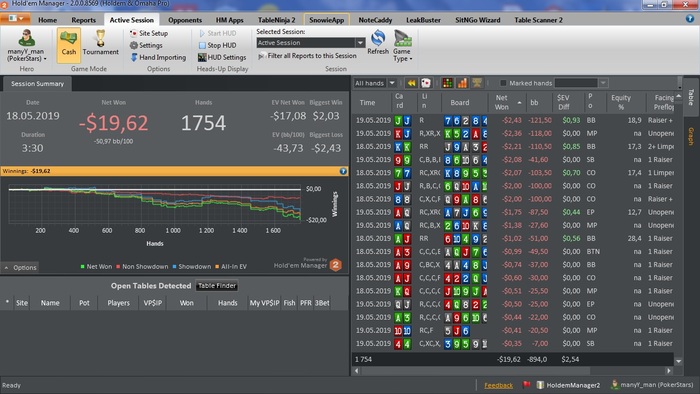700x394 pixels.
Task: Open the help icon on Winnings bar
Action: click(x=343, y=171)
